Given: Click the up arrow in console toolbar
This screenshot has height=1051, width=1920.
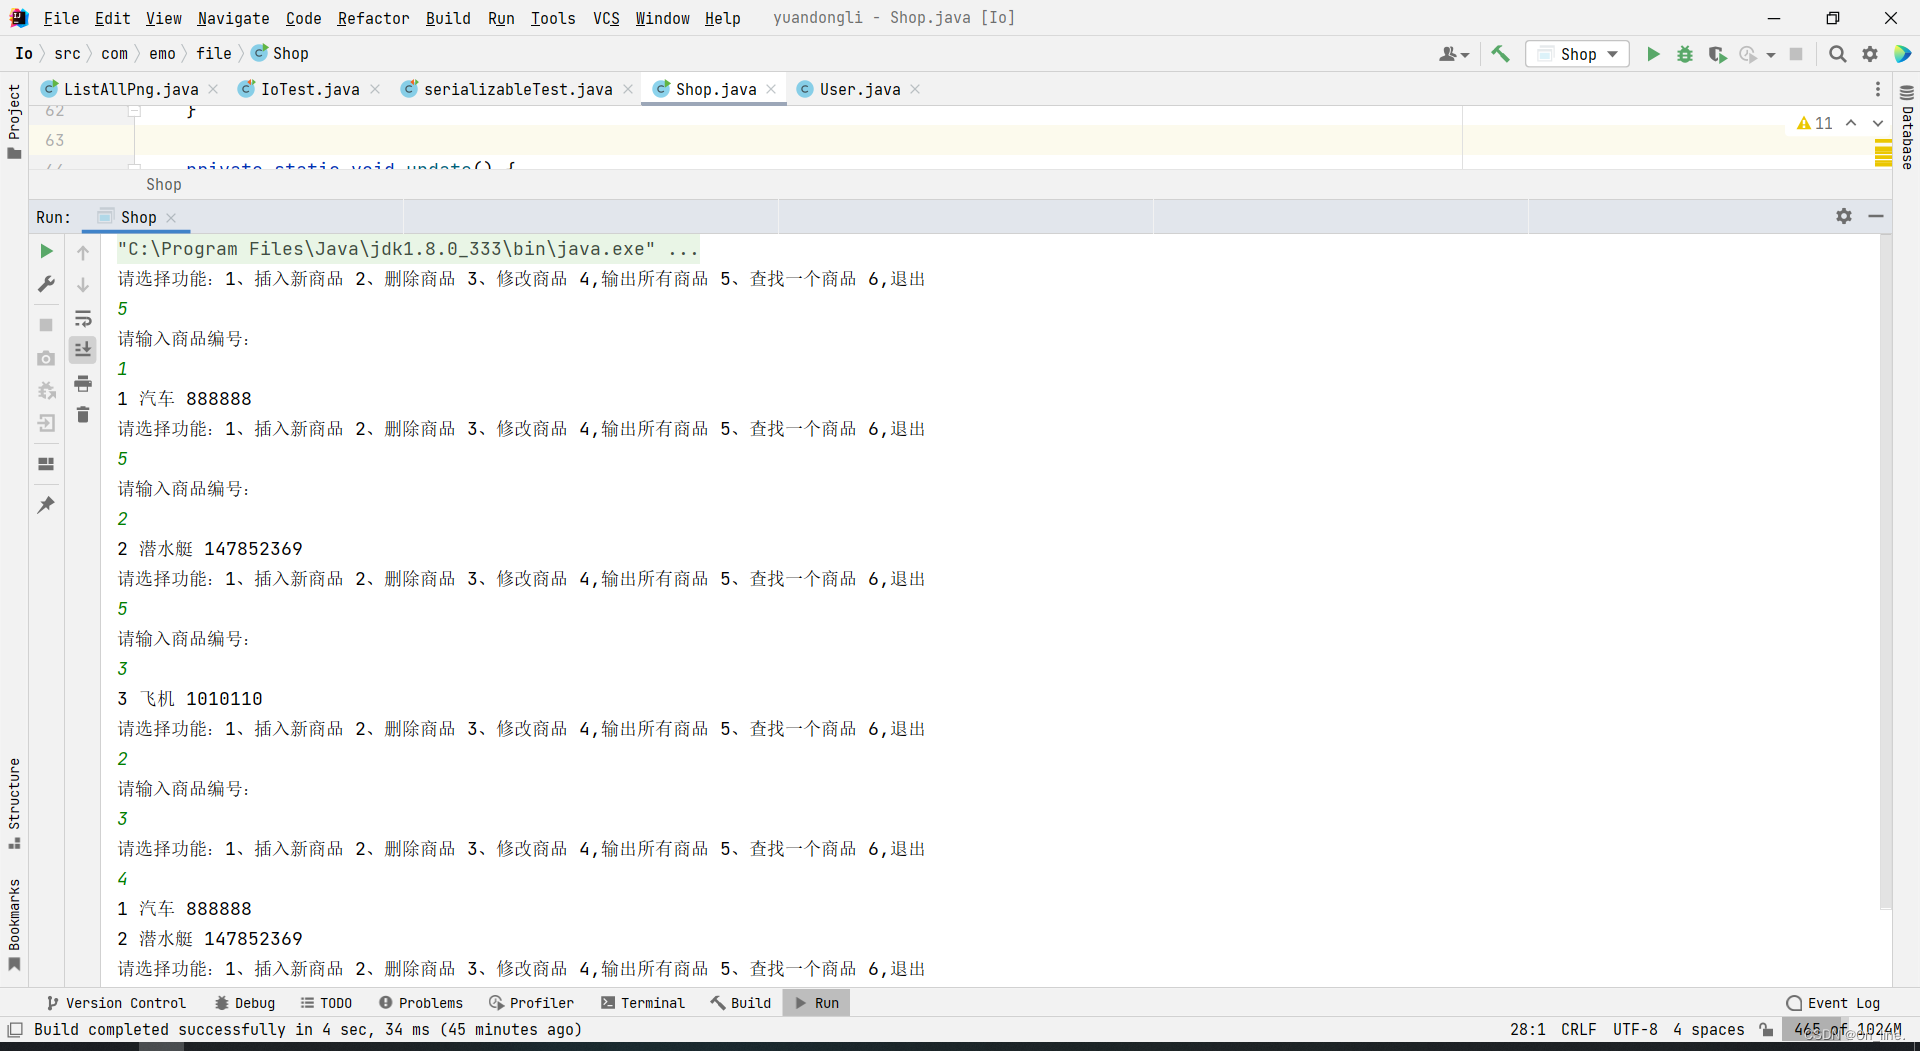Looking at the screenshot, I should [83, 252].
